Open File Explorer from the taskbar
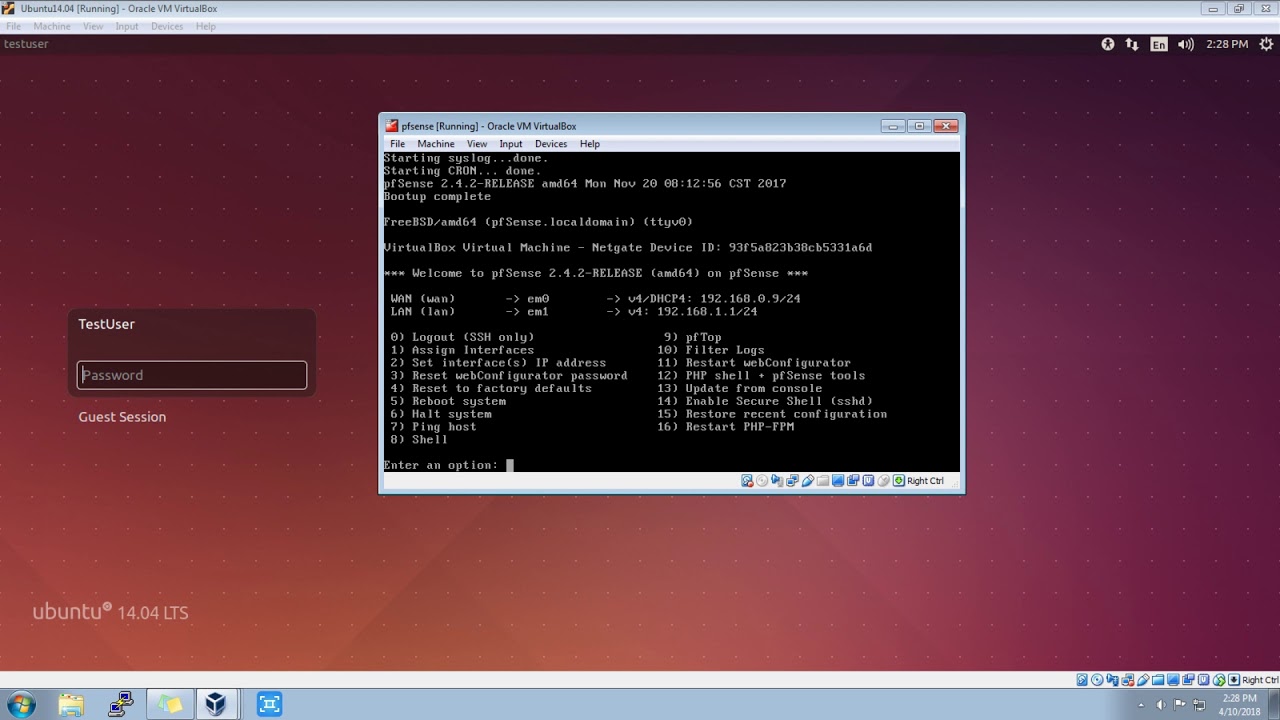The width and height of the screenshot is (1280, 720). [x=71, y=704]
